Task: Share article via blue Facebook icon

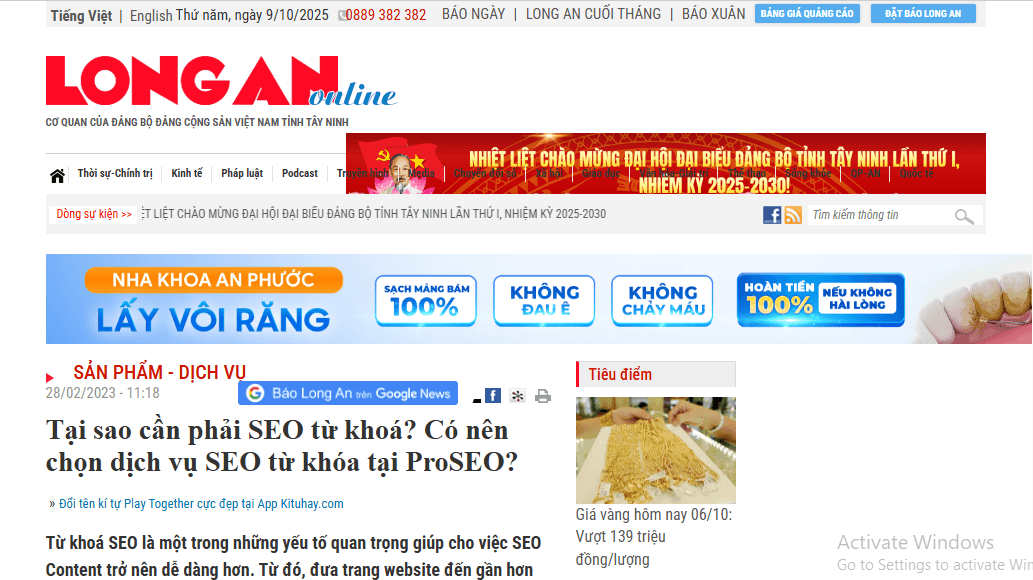Action: coord(493,395)
